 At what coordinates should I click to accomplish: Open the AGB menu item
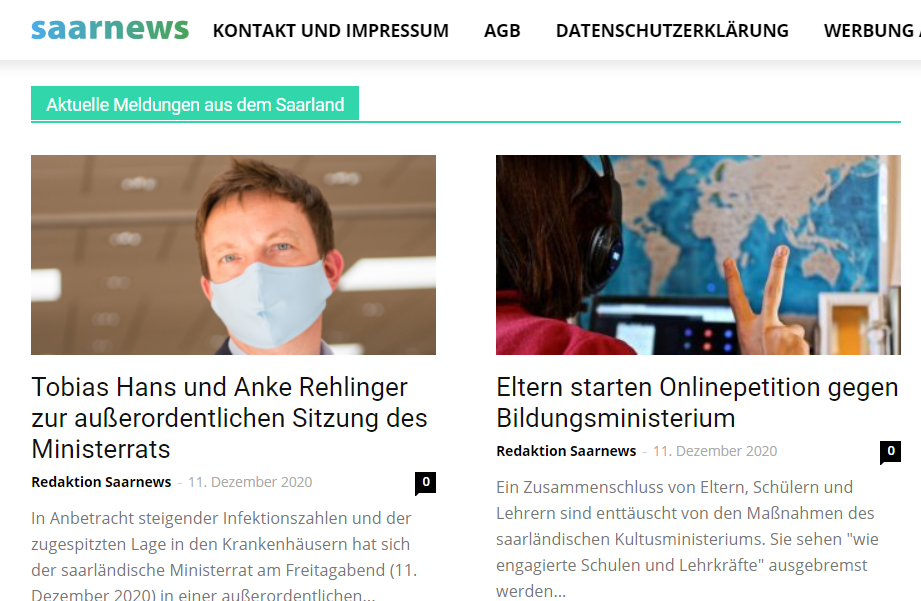pos(502,31)
